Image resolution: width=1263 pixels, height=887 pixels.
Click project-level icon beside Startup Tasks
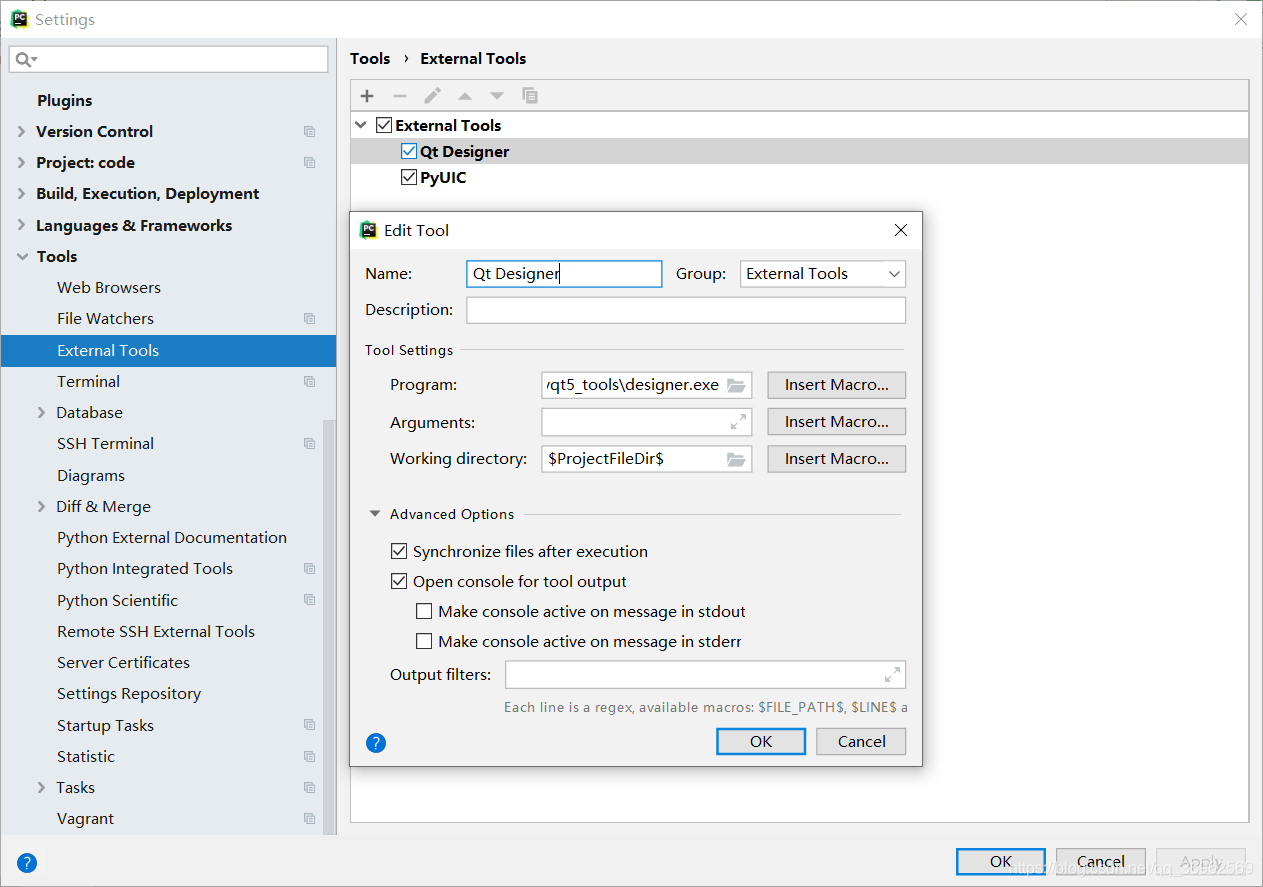(x=309, y=725)
